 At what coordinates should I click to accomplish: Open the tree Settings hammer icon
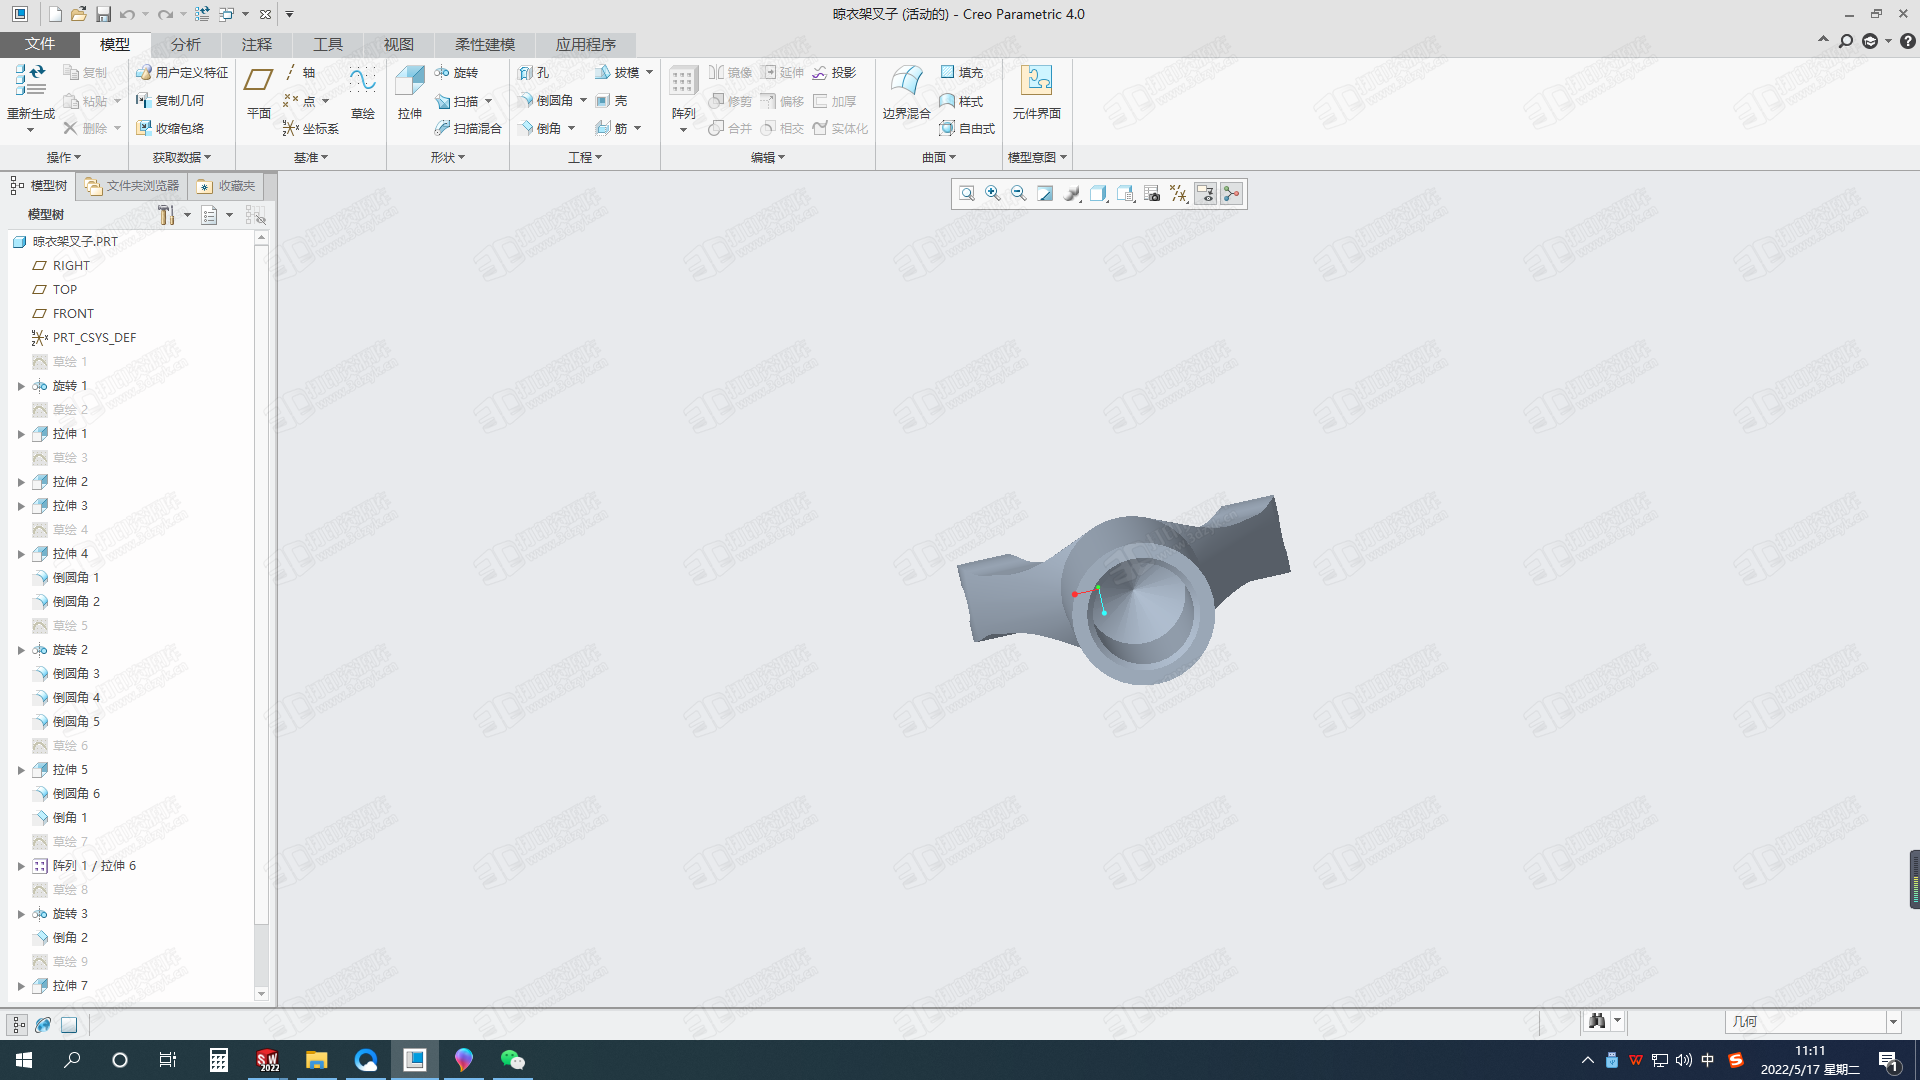click(x=166, y=215)
